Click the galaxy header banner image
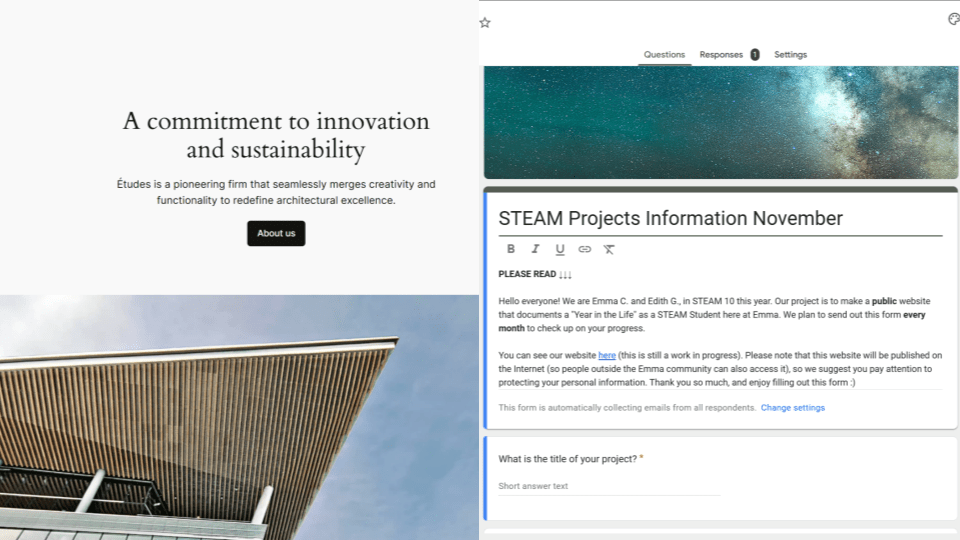Image resolution: width=960 pixels, height=540 pixels. 720,122
